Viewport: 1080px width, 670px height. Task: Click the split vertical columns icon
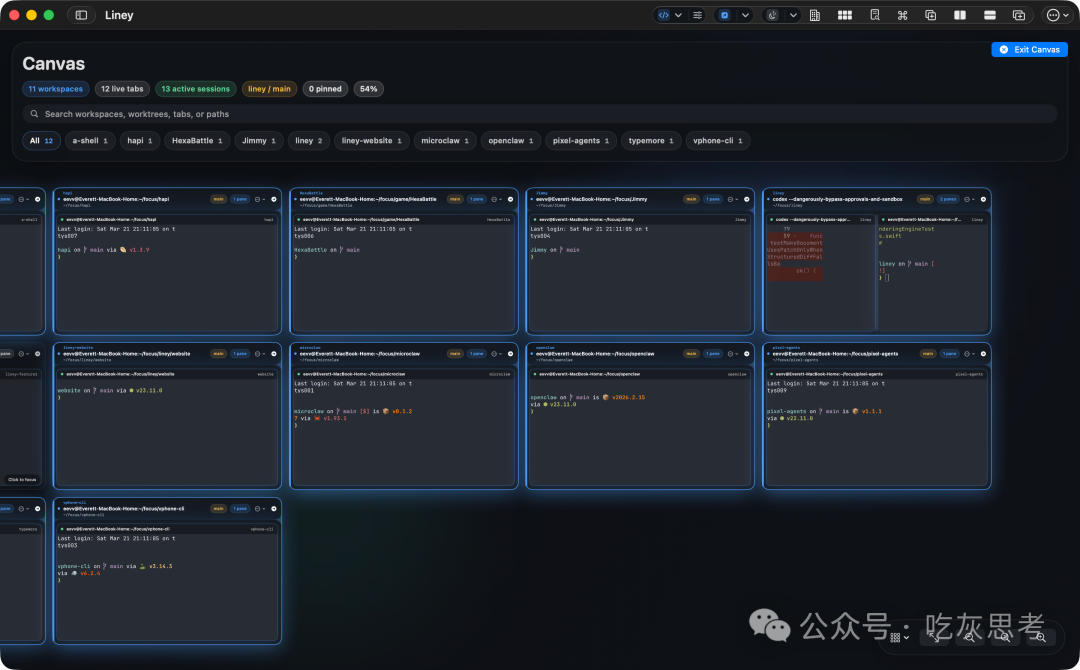[960, 15]
